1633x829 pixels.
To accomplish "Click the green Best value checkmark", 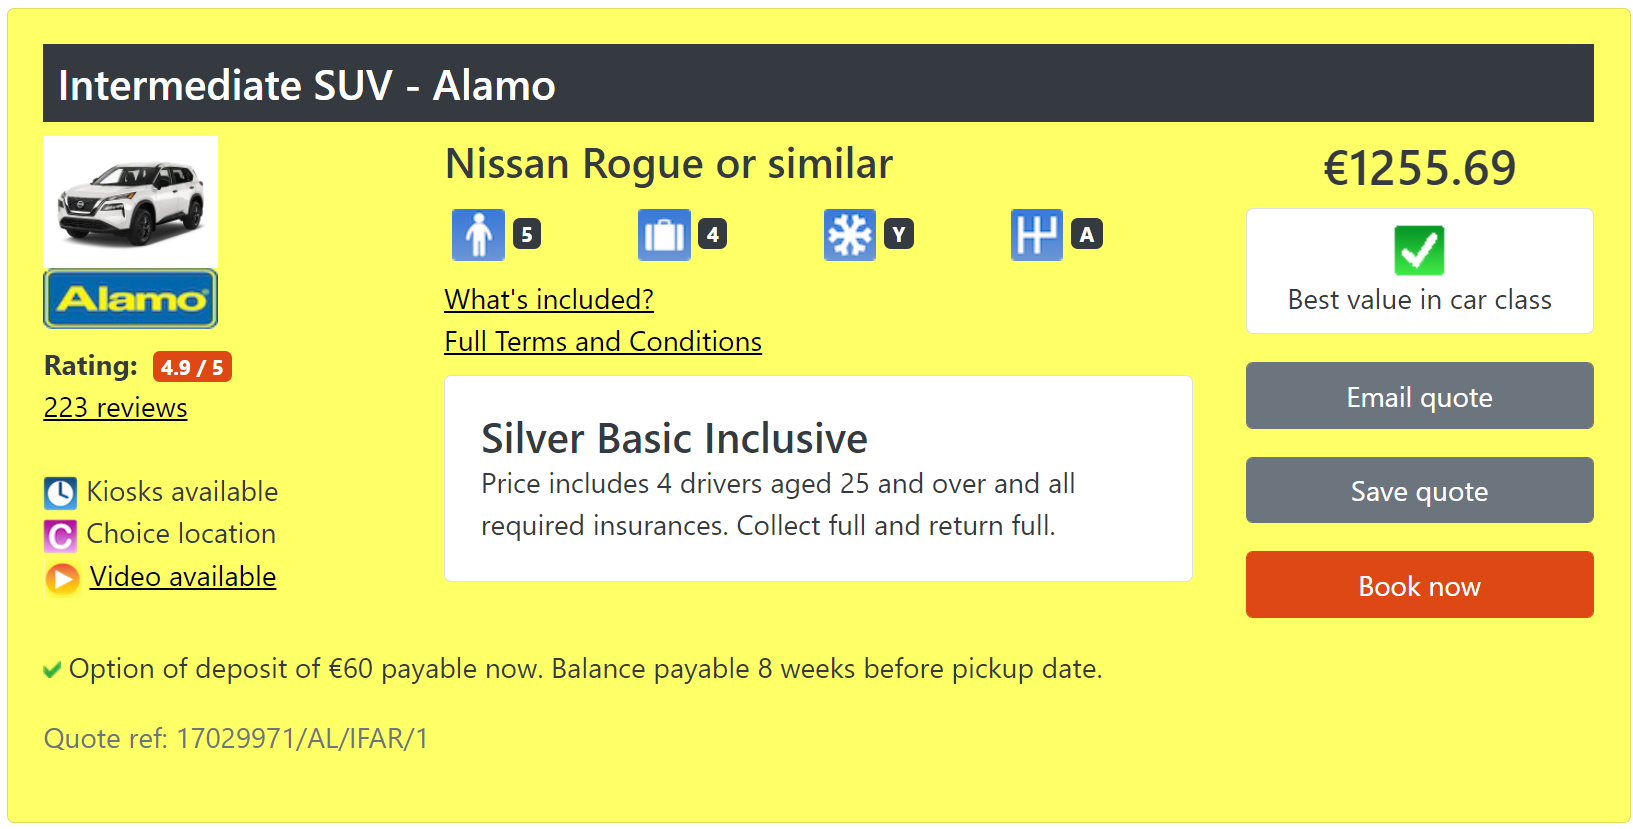I will (1419, 250).
